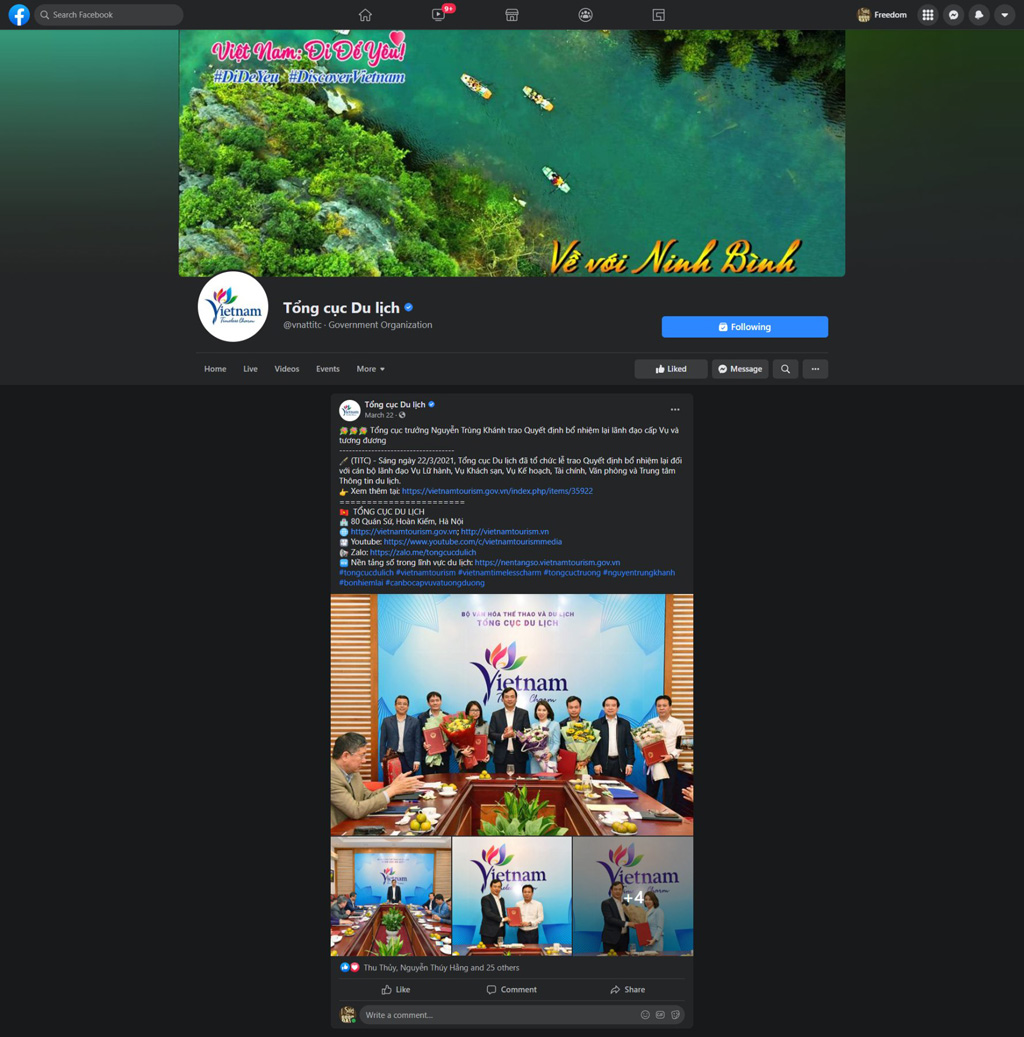Click the #canbocapvuvatuongduong hashtag
The image size is (1024, 1037).
[435, 583]
